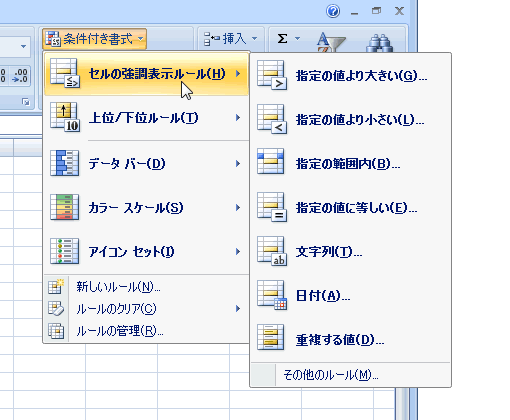Click the データ バー icon
Viewport: 510px width, 420px height.
[x=65, y=163]
